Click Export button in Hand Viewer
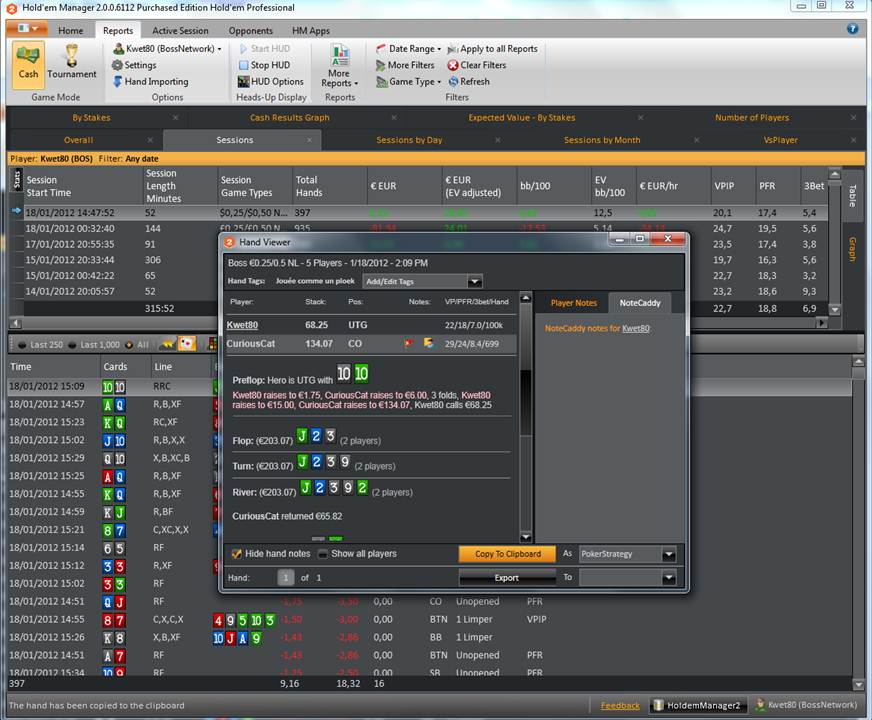This screenshot has height=720, width=872. 507,578
